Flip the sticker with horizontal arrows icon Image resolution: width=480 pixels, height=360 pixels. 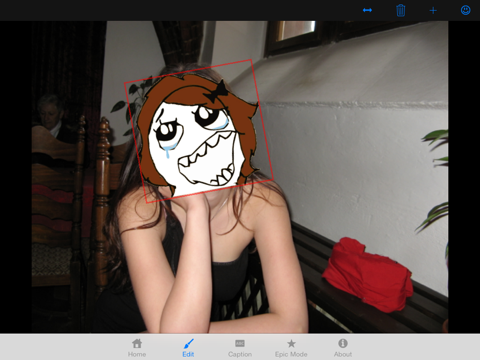pyautogui.click(x=367, y=10)
